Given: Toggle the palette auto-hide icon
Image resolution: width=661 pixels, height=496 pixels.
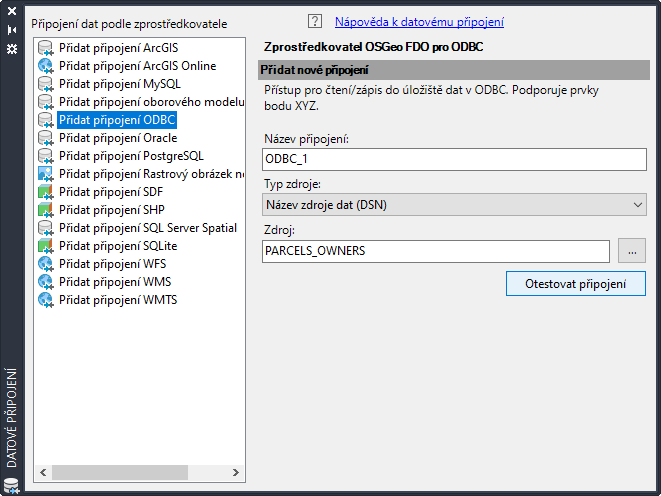Looking at the screenshot, I should [12, 31].
